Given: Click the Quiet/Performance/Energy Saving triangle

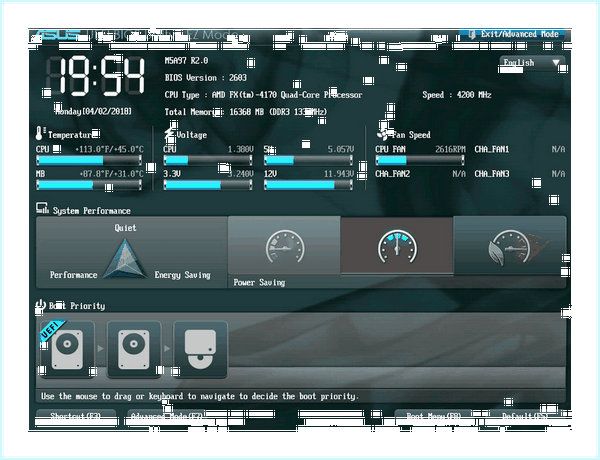Looking at the screenshot, I should [x=125, y=259].
